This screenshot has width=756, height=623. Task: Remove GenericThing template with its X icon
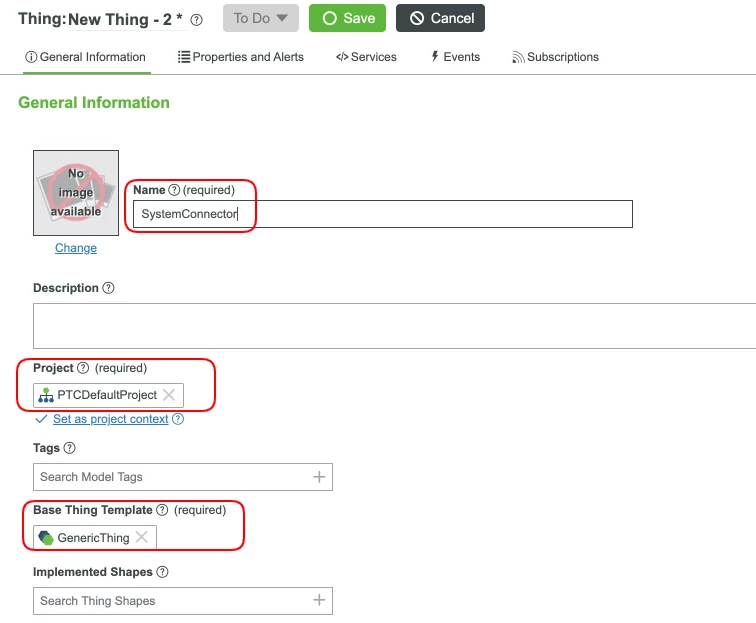[141, 537]
